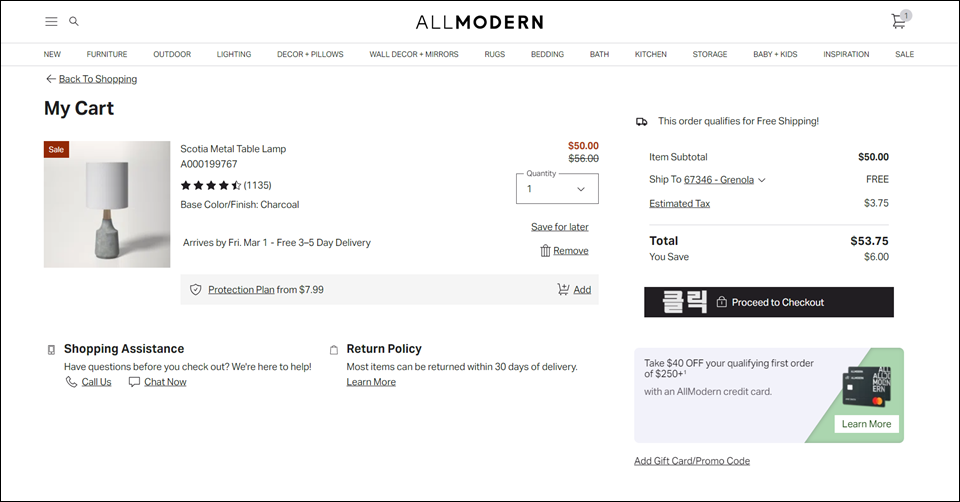Open the BABY + KIDS menu
Screen dimensions: 960x502
[775, 54]
